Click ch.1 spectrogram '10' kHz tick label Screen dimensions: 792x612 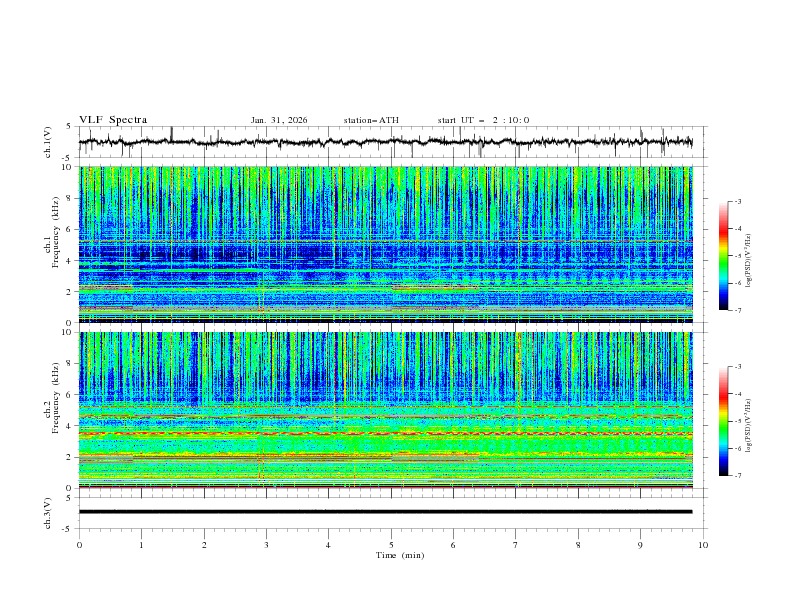pyautogui.click(x=68, y=167)
